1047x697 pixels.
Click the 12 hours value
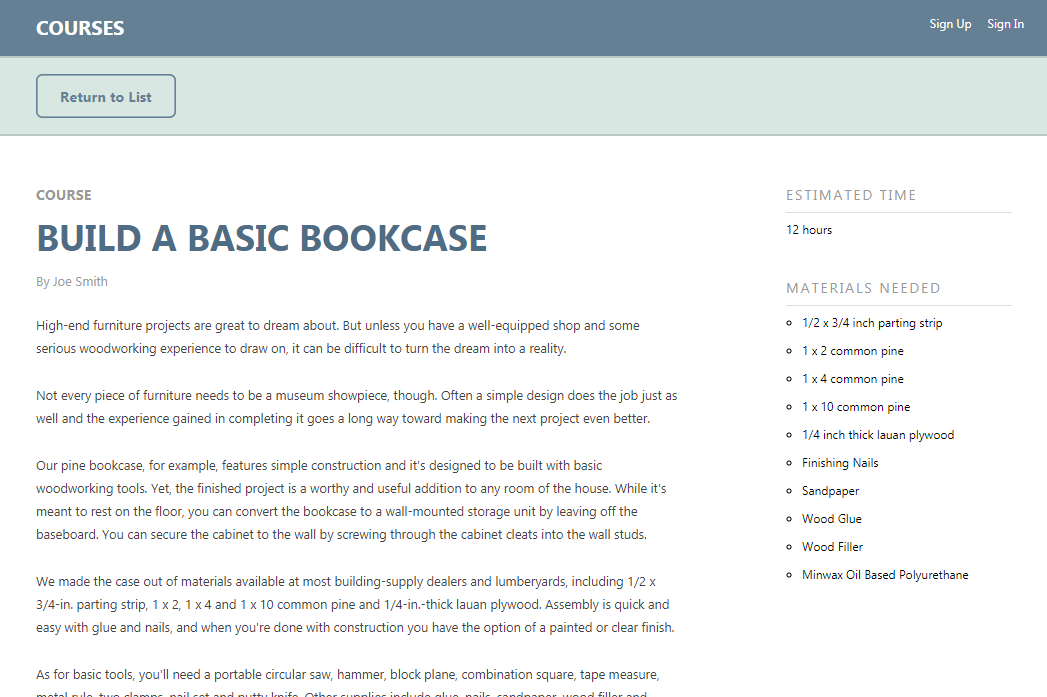click(x=809, y=230)
